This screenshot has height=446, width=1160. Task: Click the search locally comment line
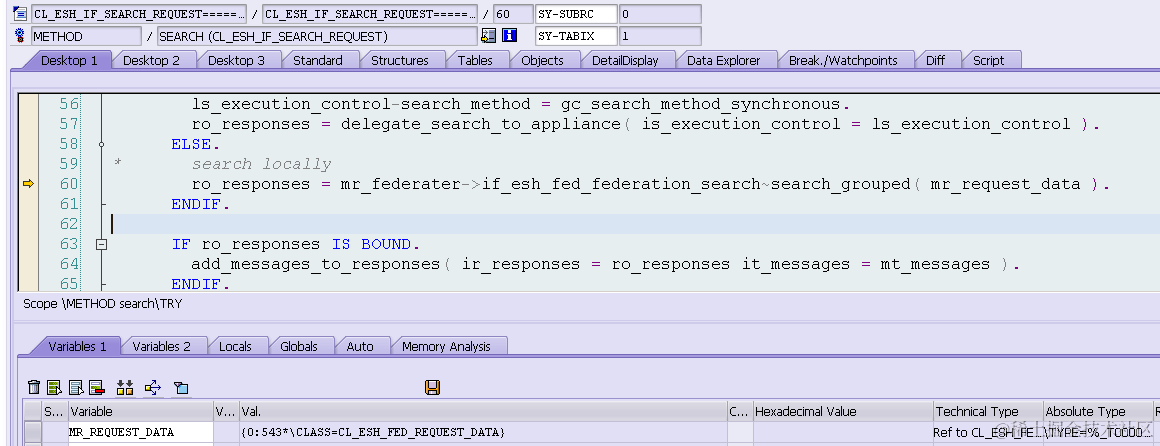tap(262, 164)
